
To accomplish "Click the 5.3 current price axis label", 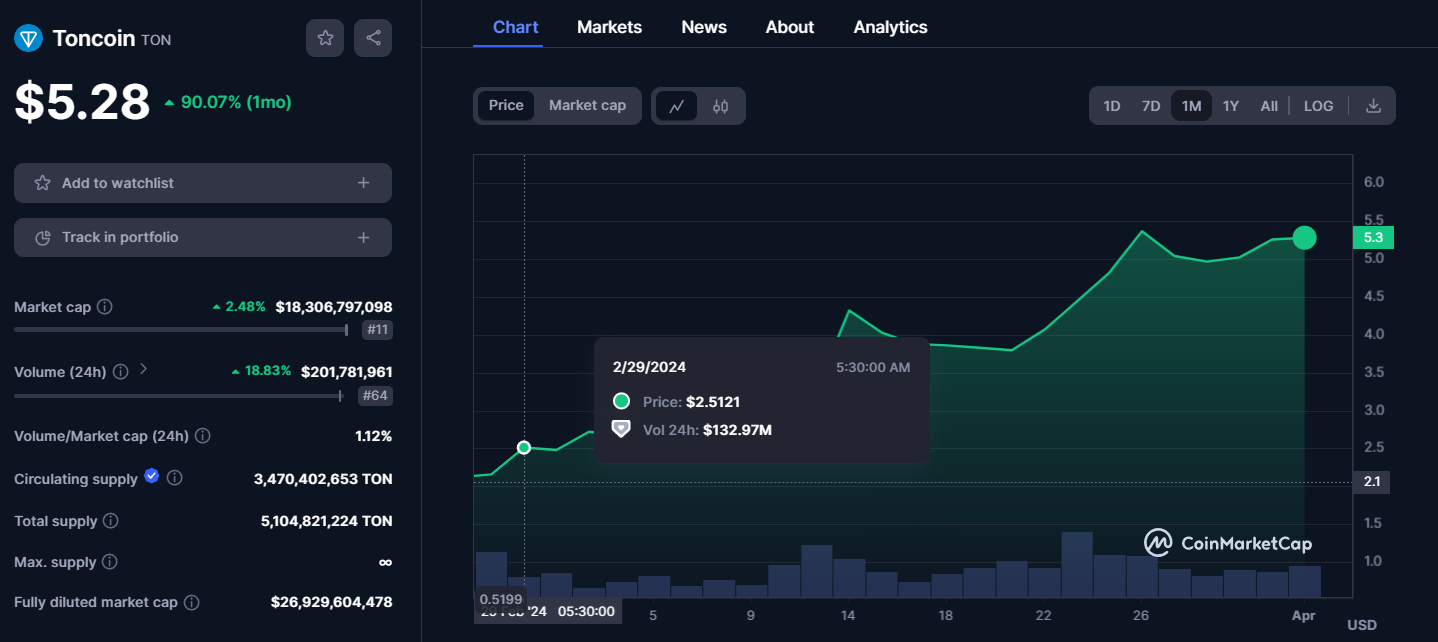I will click(x=1372, y=237).
